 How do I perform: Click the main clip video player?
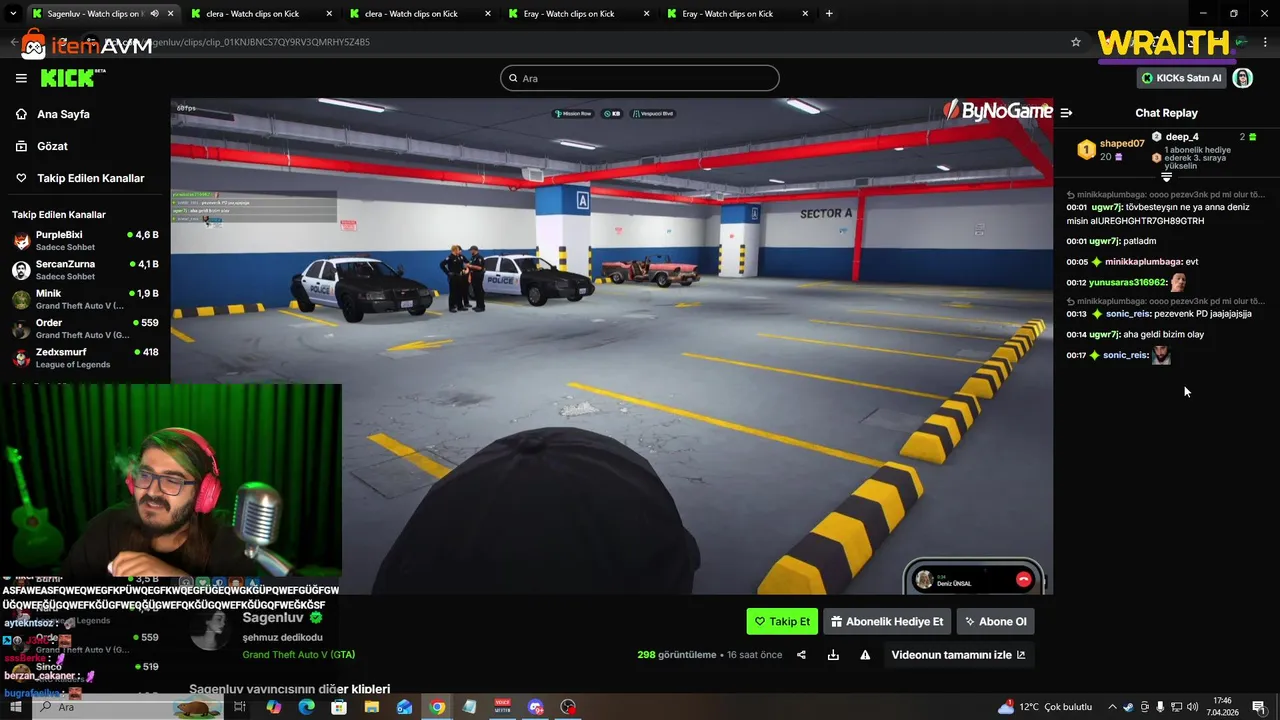click(611, 346)
